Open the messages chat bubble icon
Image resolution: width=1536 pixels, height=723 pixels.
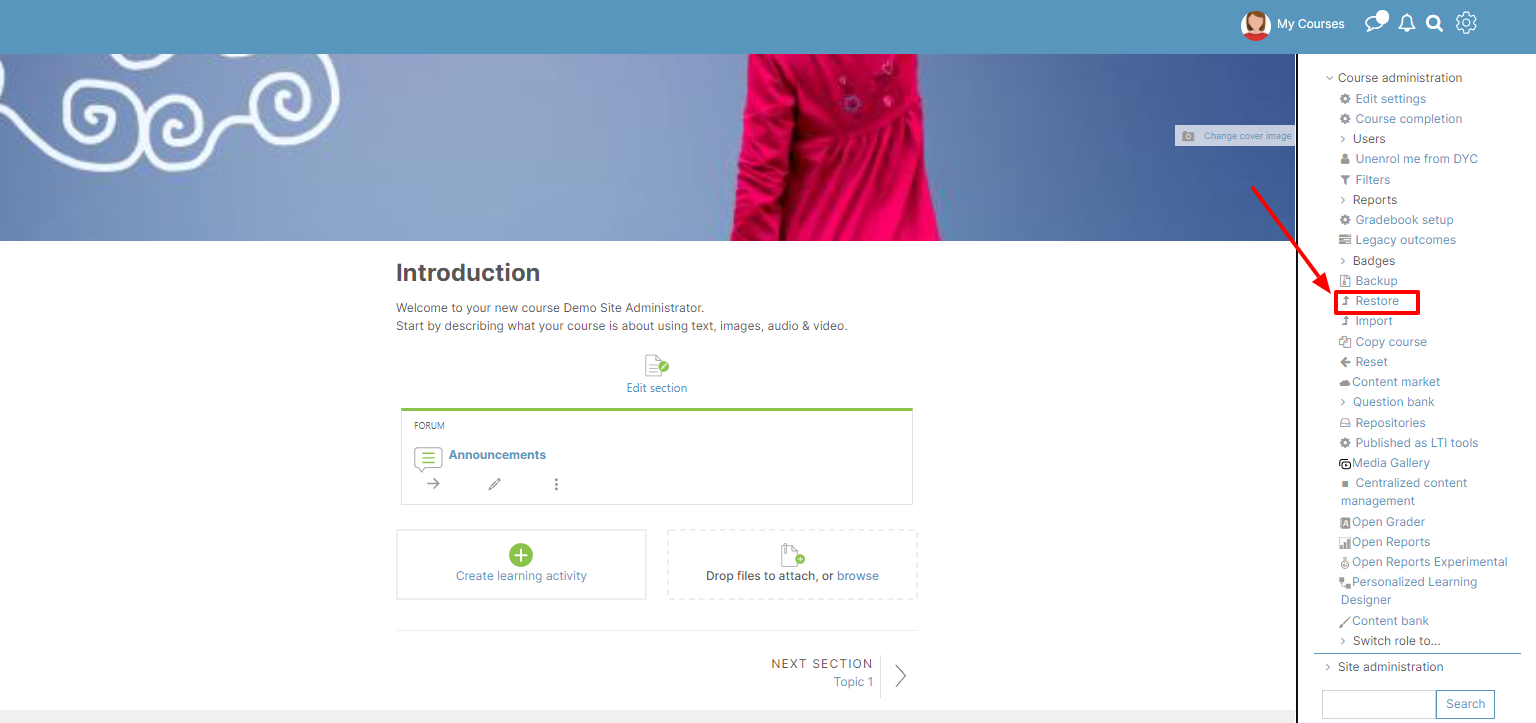[x=1376, y=22]
